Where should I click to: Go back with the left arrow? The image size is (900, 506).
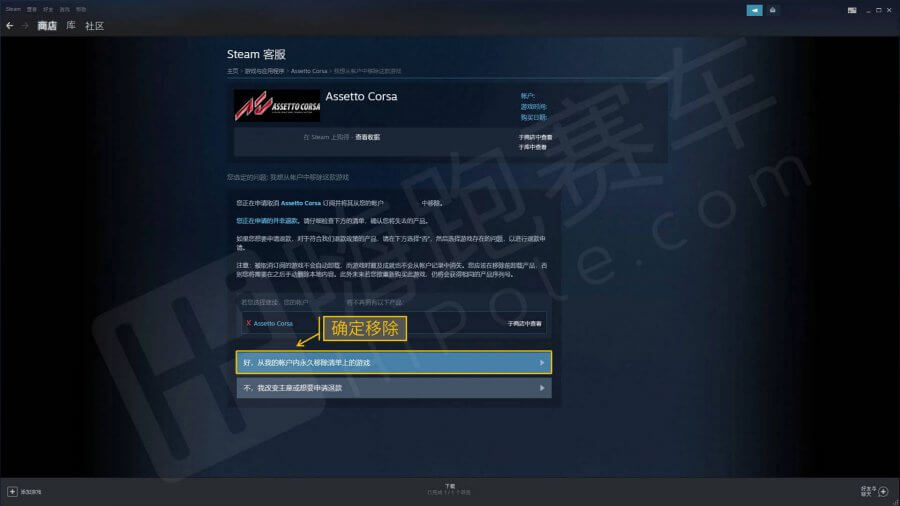(9, 26)
